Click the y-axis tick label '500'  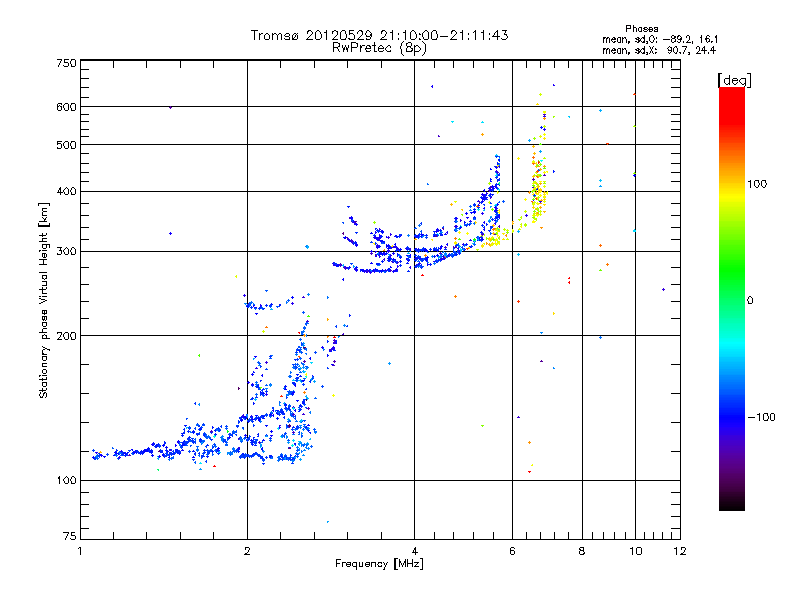click(66, 145)
